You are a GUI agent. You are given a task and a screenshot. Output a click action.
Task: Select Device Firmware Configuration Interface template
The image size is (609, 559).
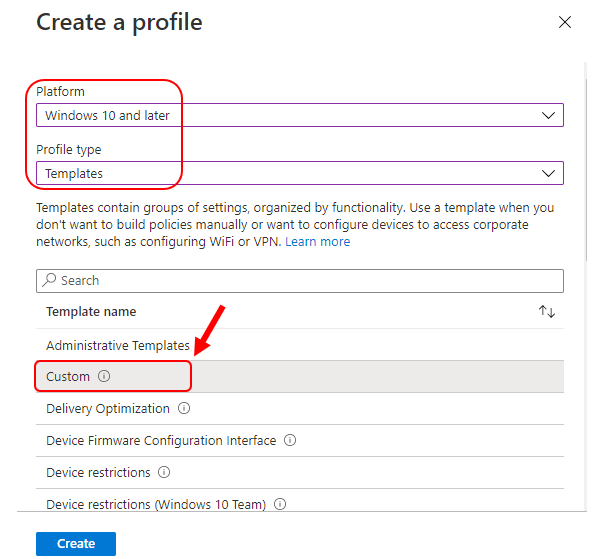(x=299, y=441)
